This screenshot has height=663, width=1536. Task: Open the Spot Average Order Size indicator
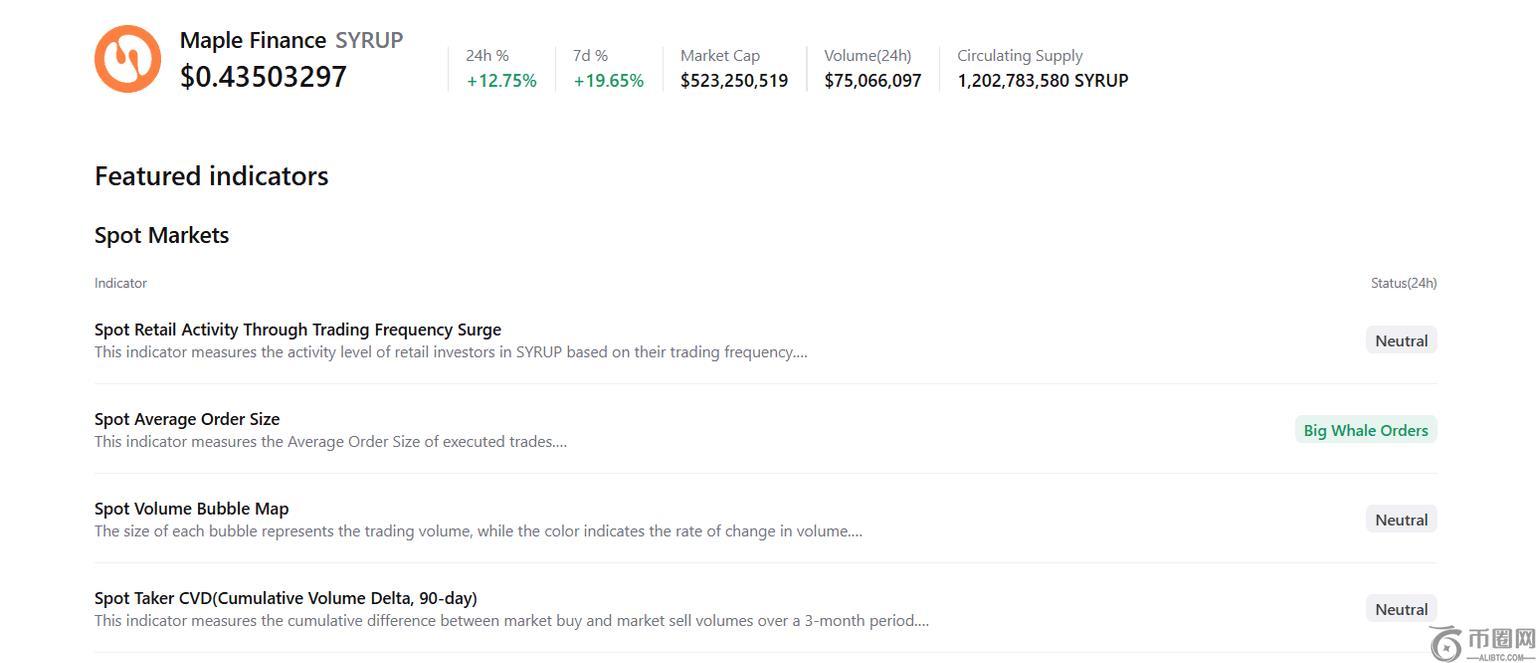(187, 419)
